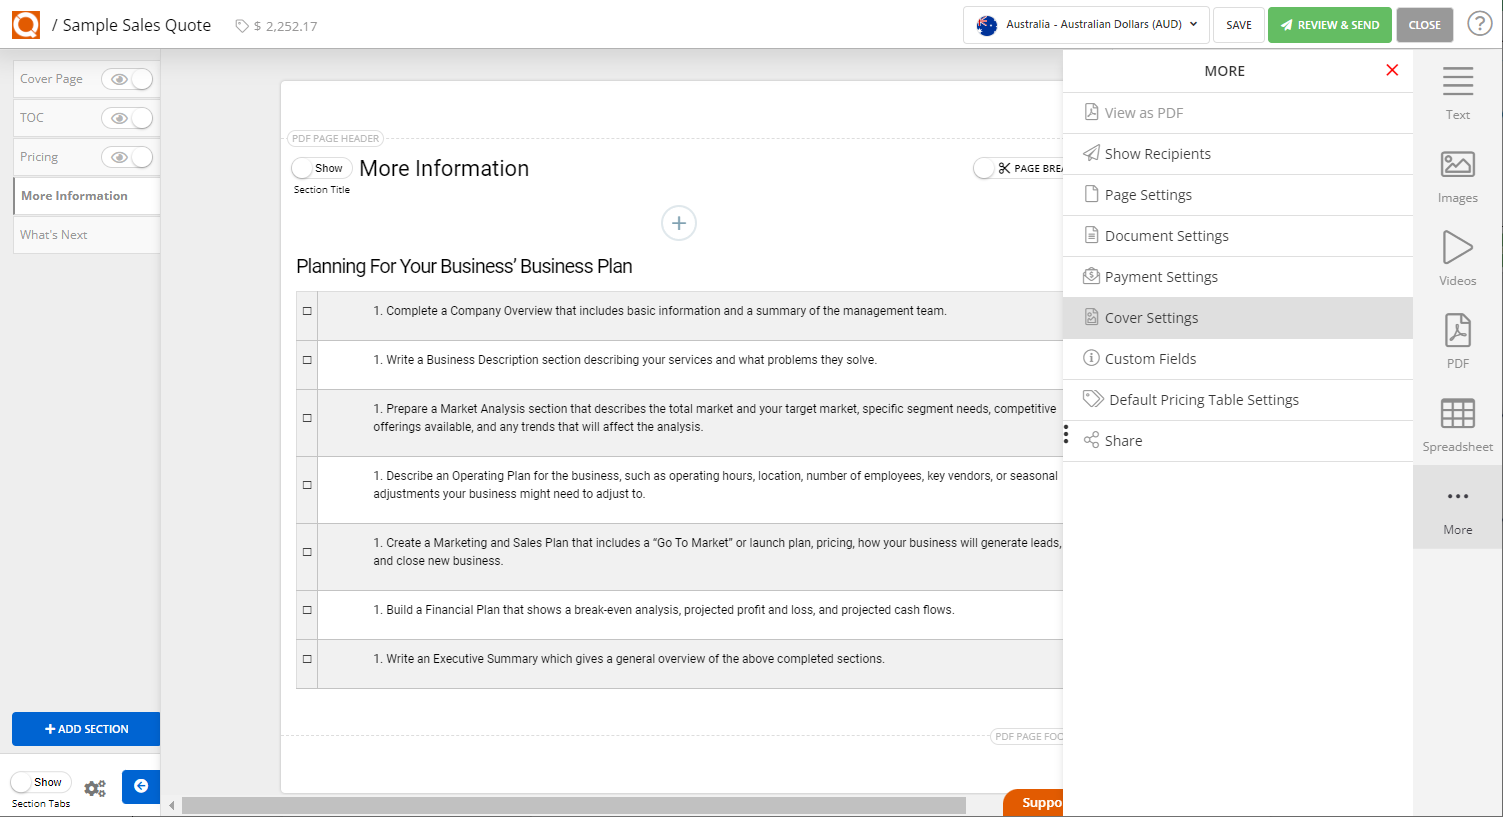Click the blue back arrow button
The height and width of the screenshot is (817, 1503).
pos(140,787)
